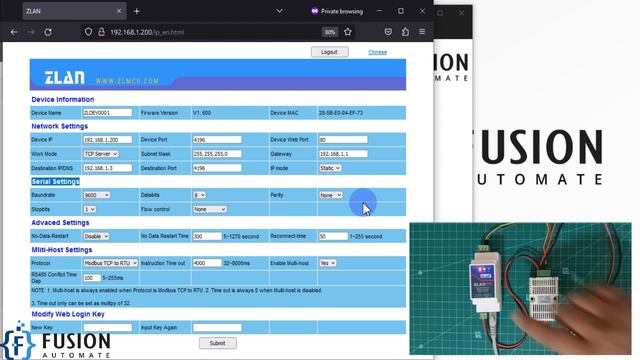This screenshot has width=640, height=360.
Task: Edit the RS485 Conflict Time Gap field
Action: click(x=92, y=278)
